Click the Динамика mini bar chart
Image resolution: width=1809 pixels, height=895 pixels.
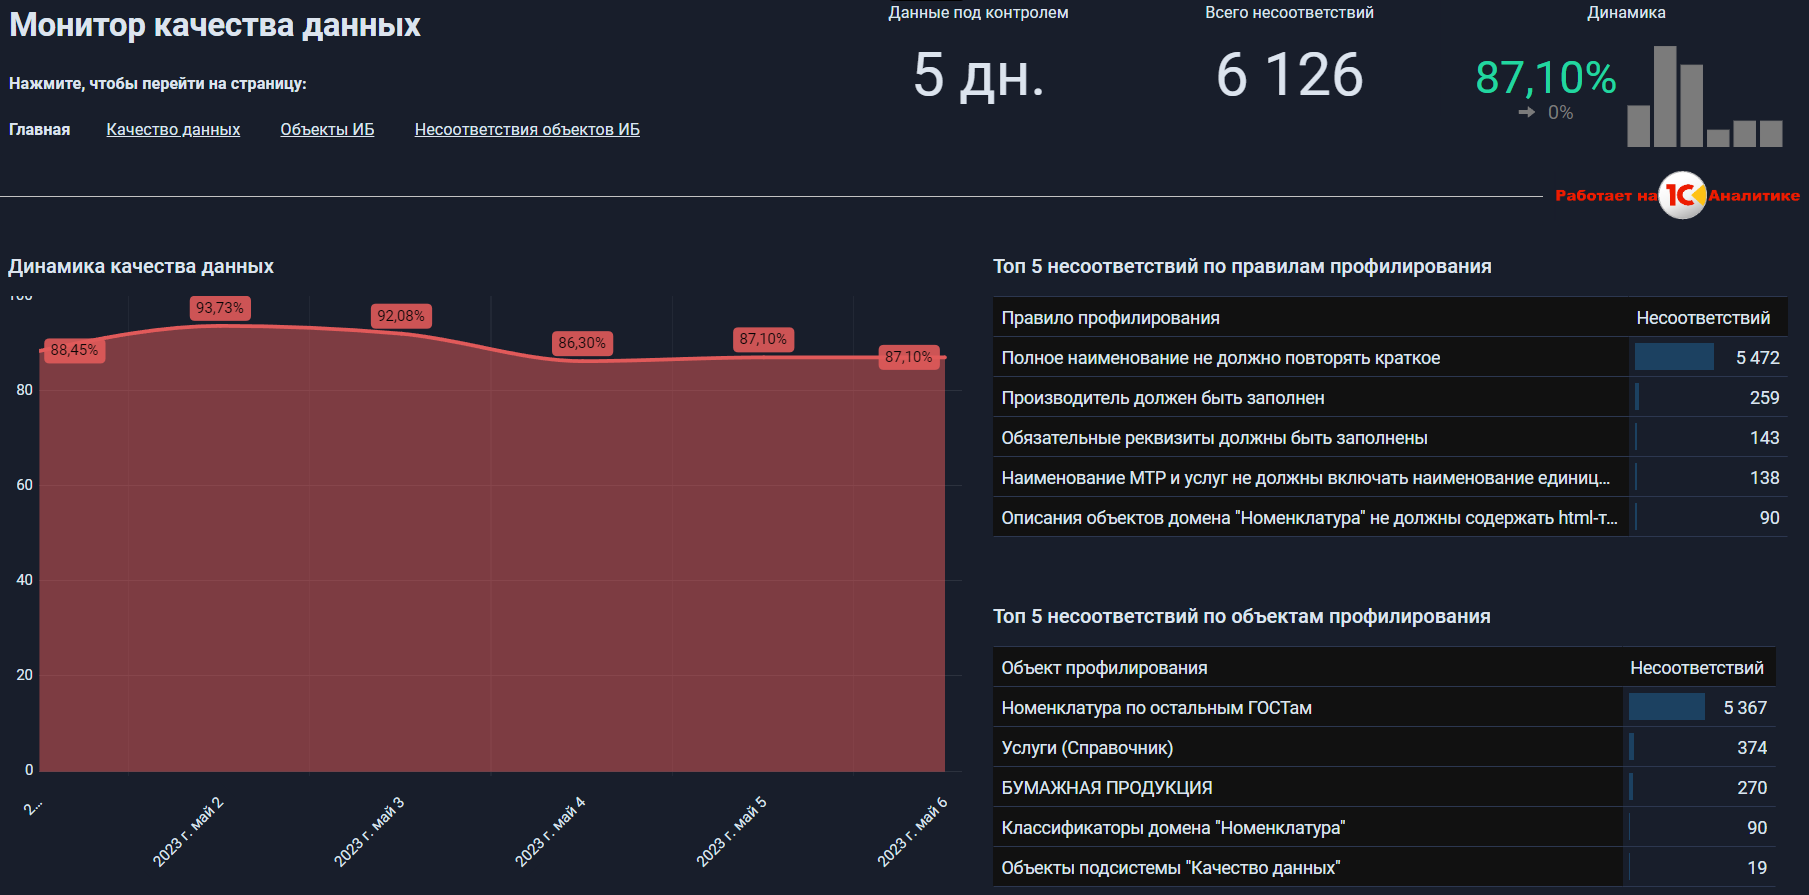[1705, 96]
